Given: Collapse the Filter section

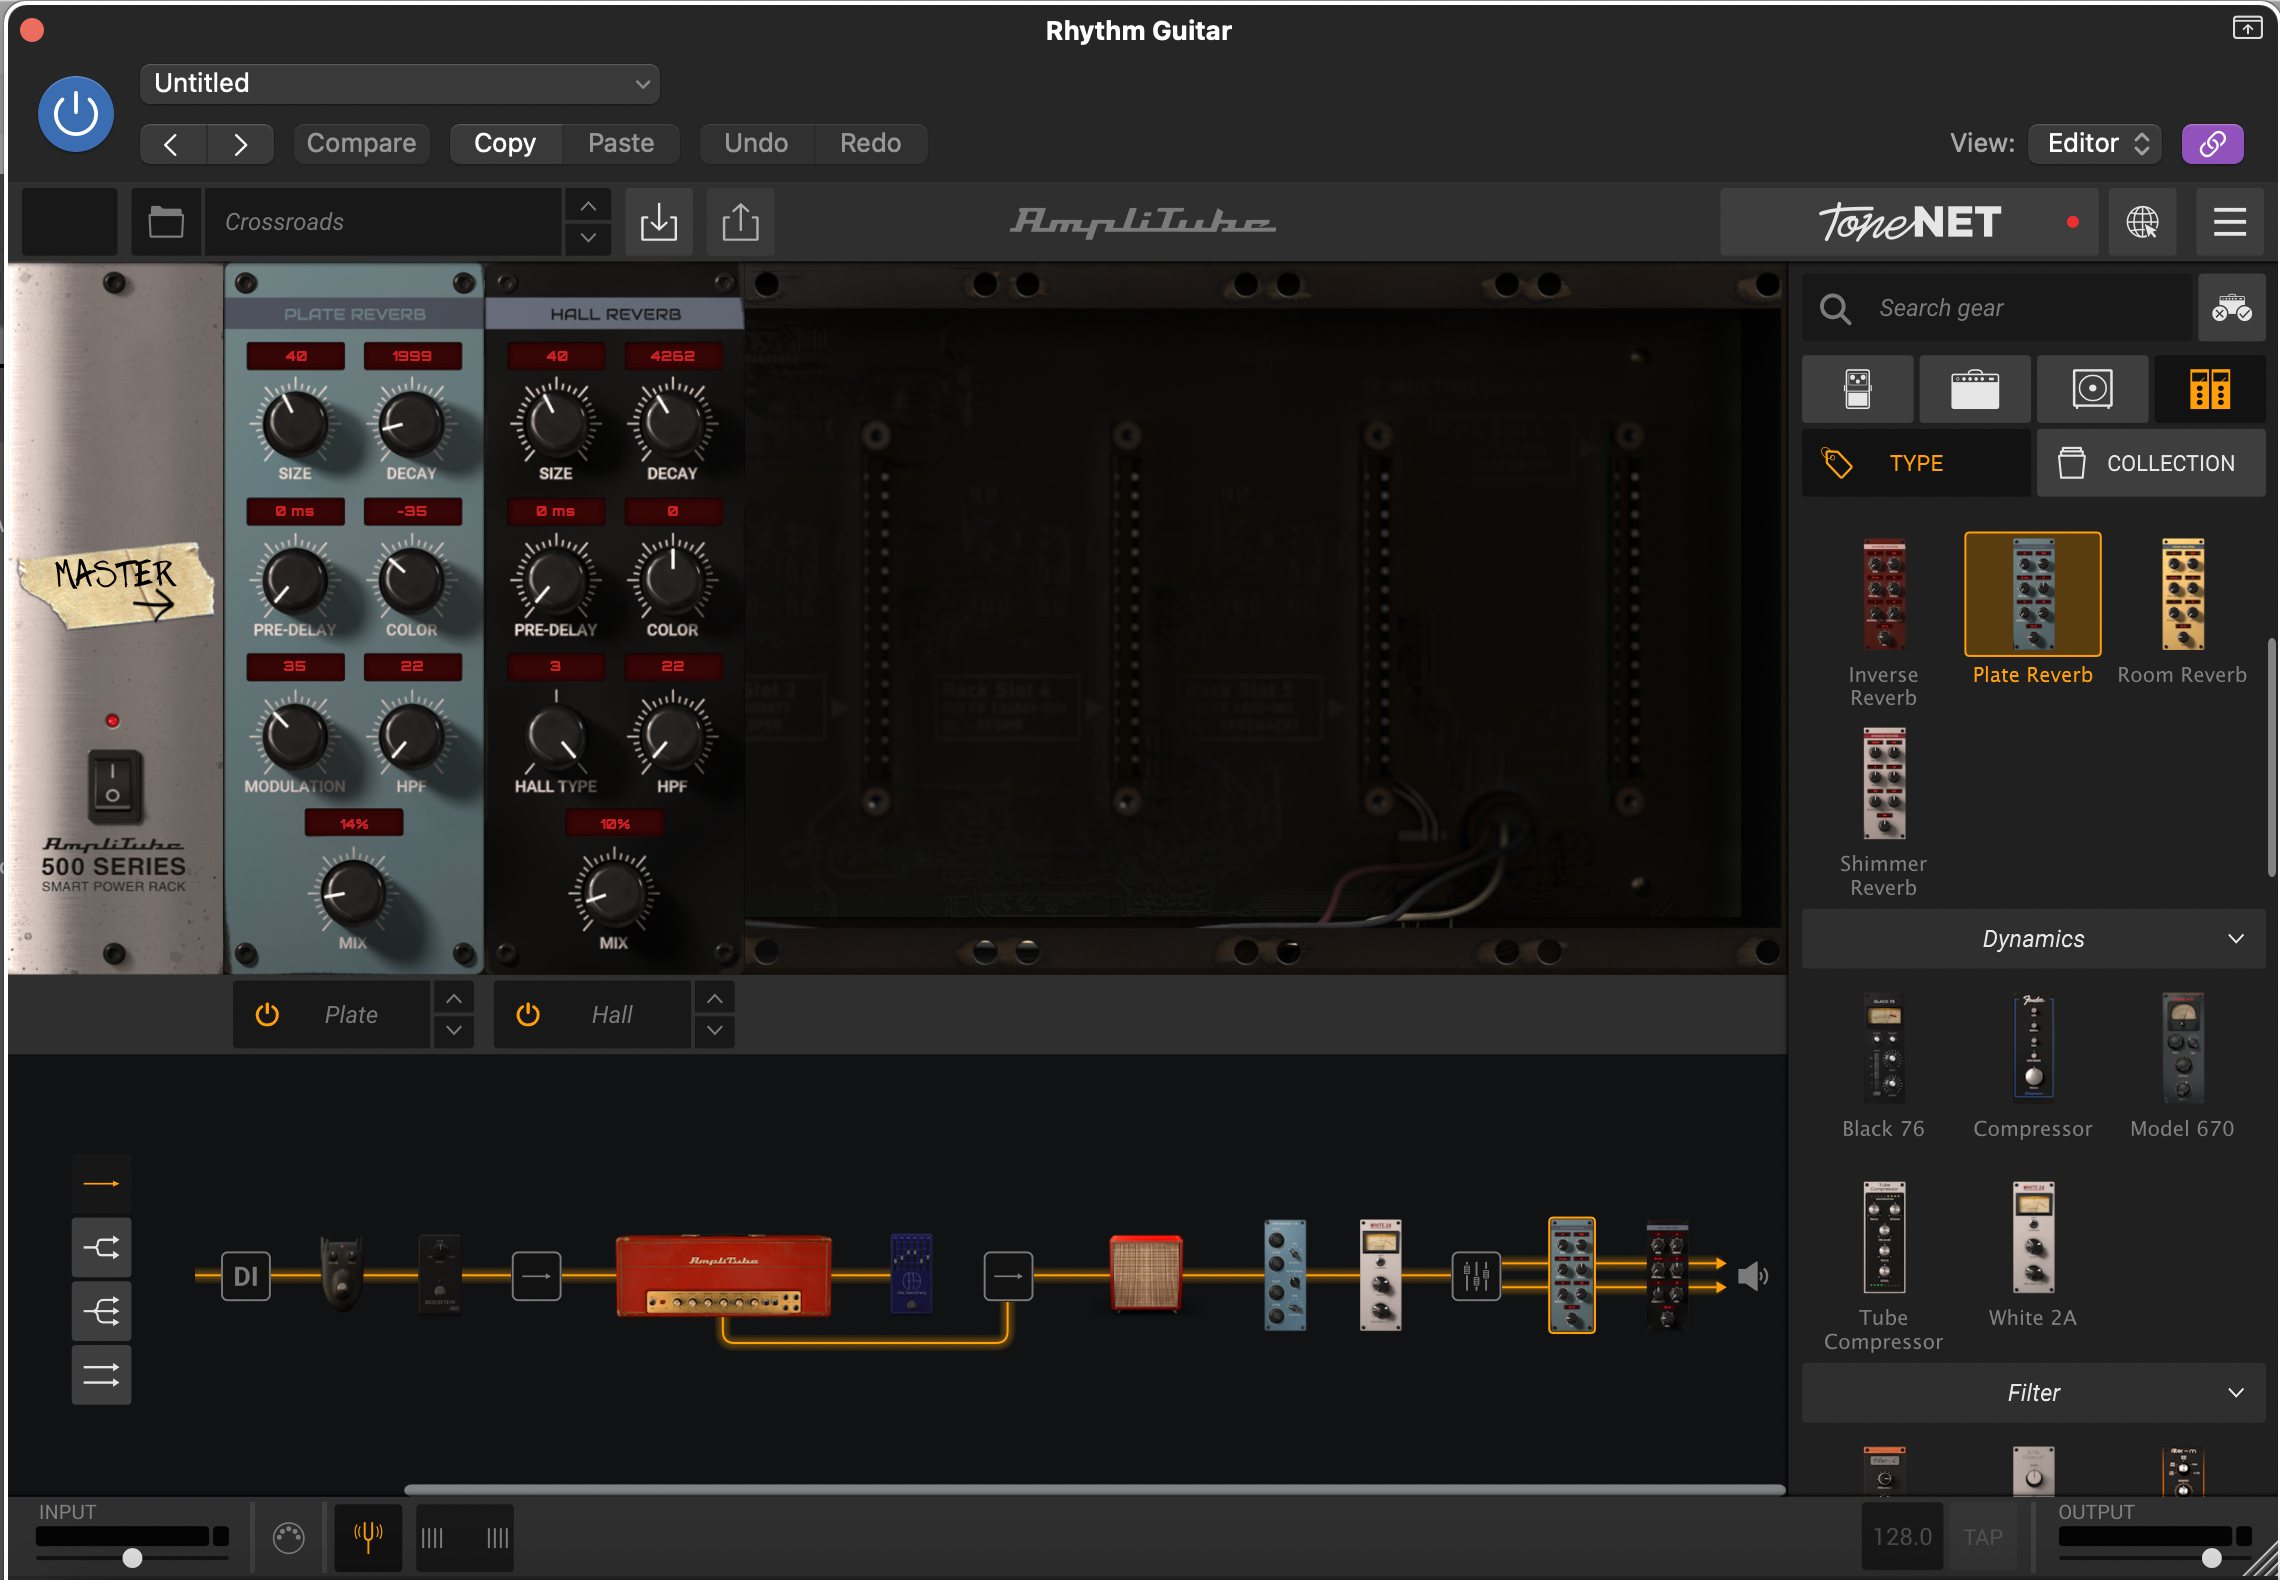Looking at the screenshot, I should (2033, 1393).
